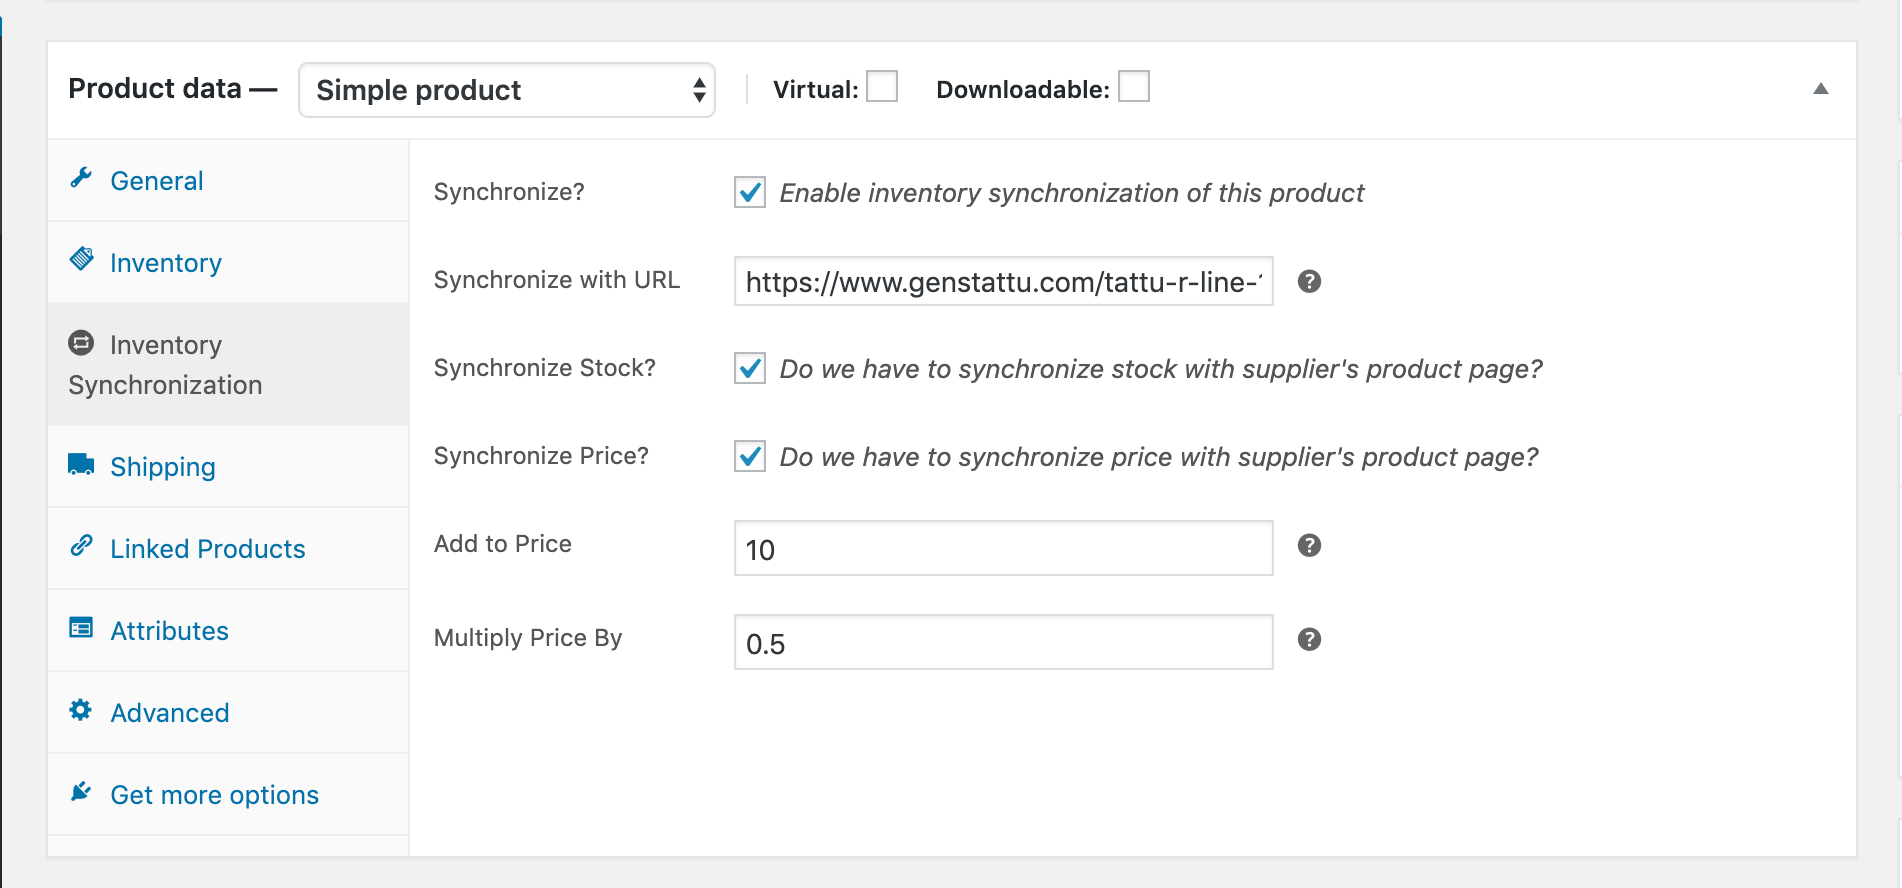Click the Linked Products chain icon
The width and height of the screenshot is (1902, 888).
[x=81, y=546]
